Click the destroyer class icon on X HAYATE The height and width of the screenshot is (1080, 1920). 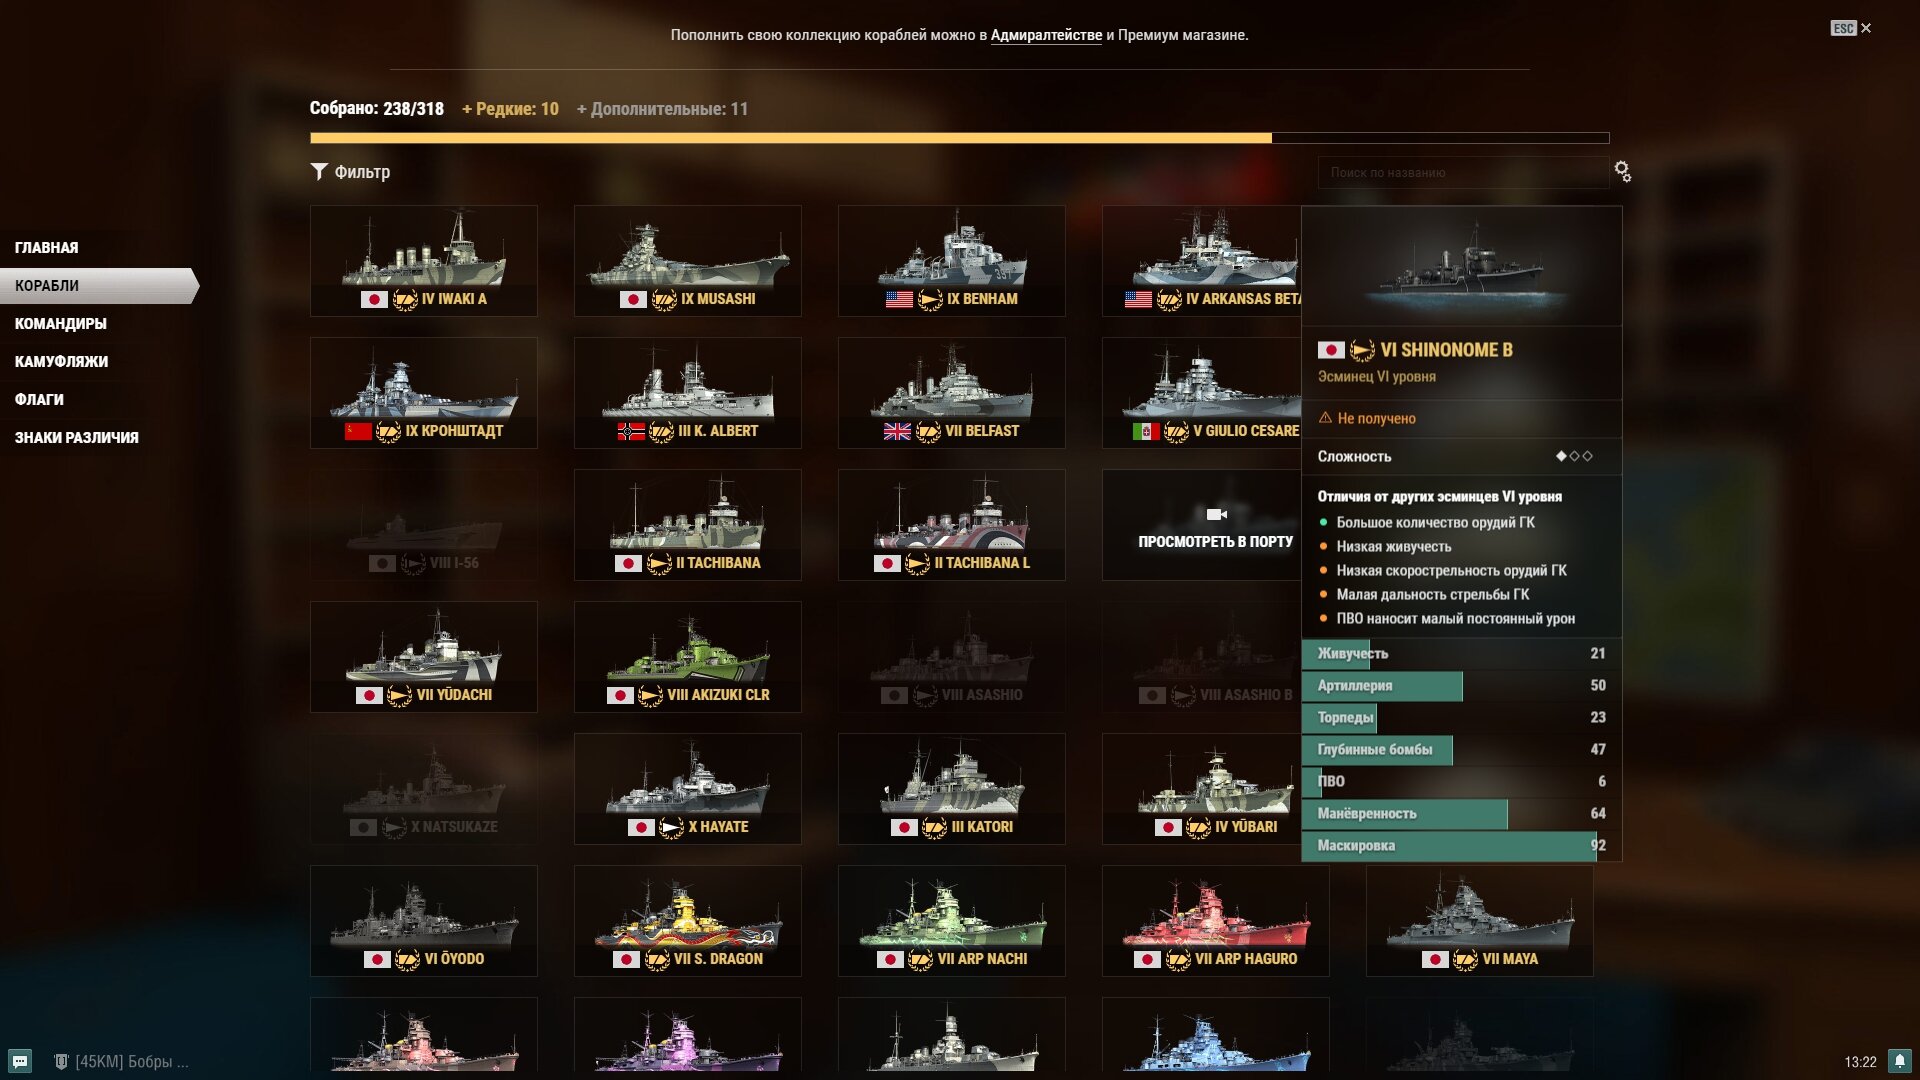671,827
